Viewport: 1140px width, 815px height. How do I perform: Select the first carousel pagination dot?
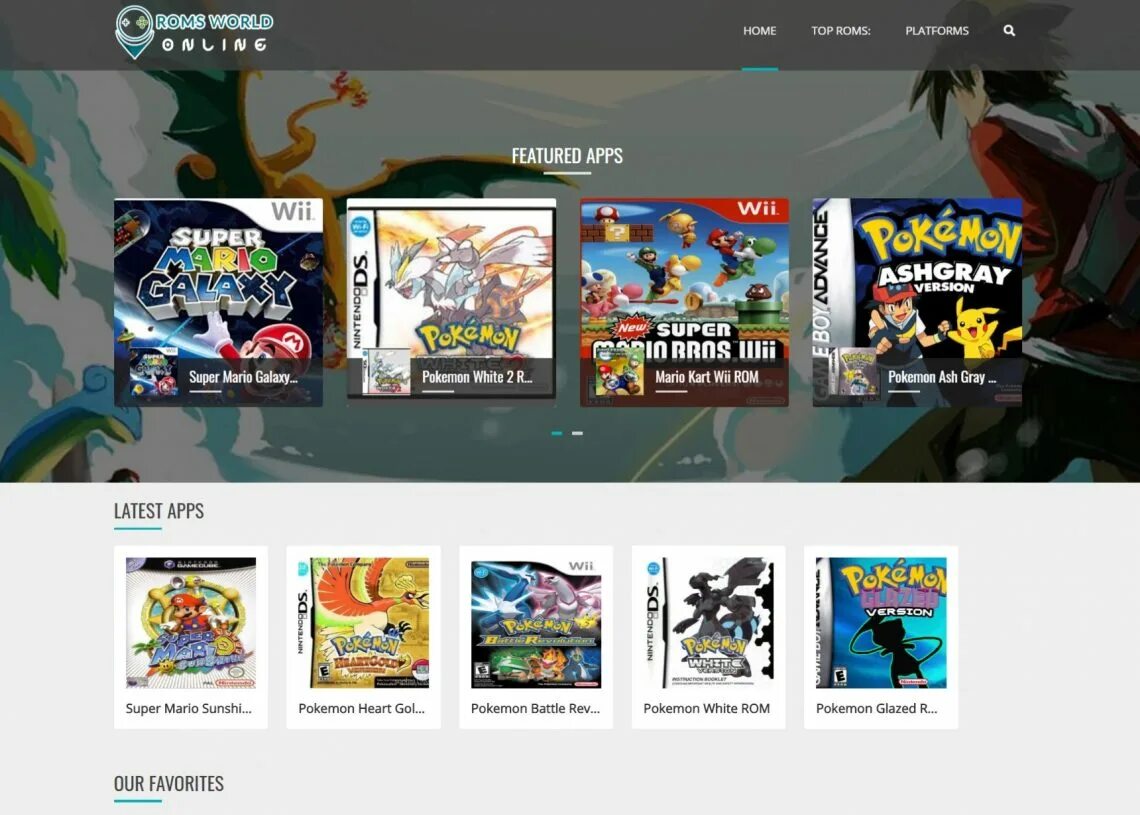click(x=559, y=432)
